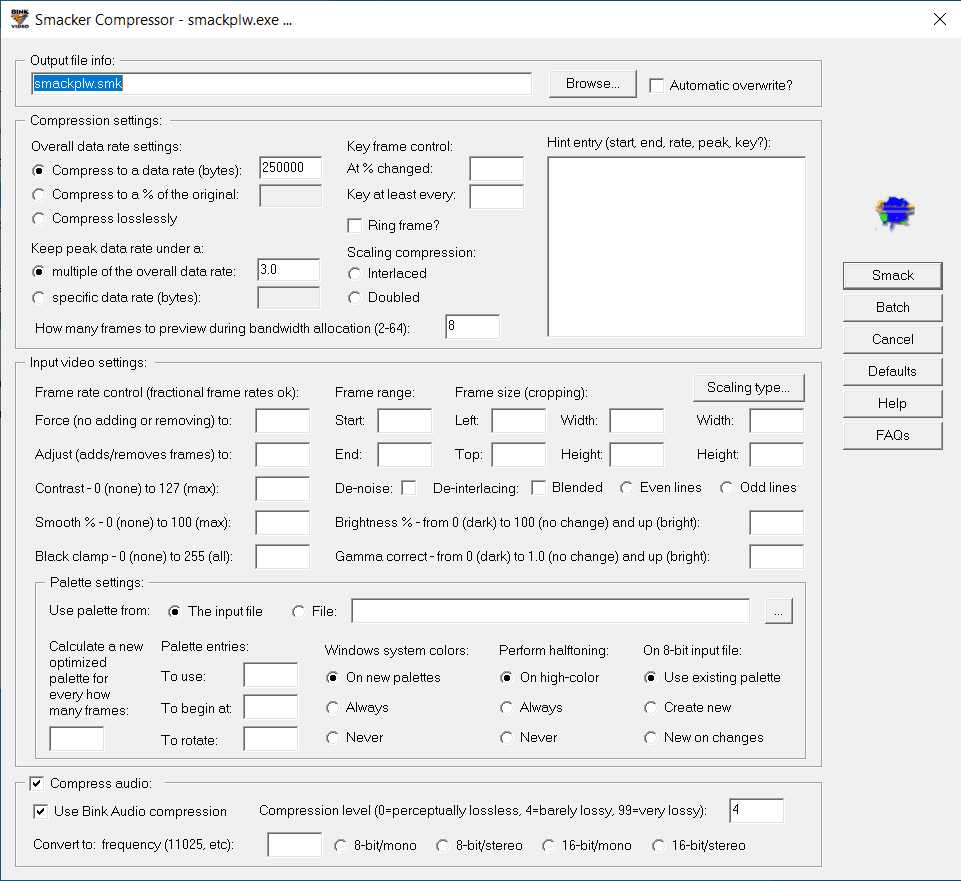Open Help for the compressor

(x=892, y=403)
